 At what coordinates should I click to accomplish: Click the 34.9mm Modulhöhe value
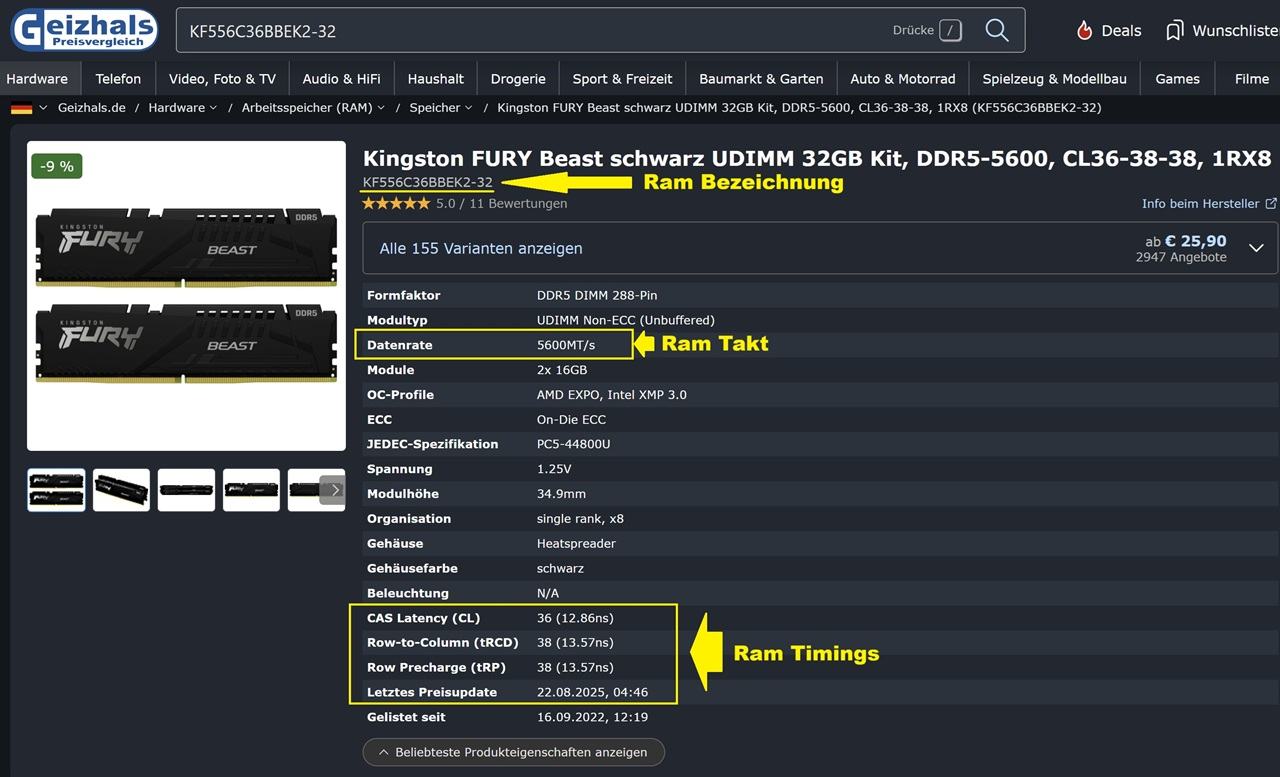562,494
